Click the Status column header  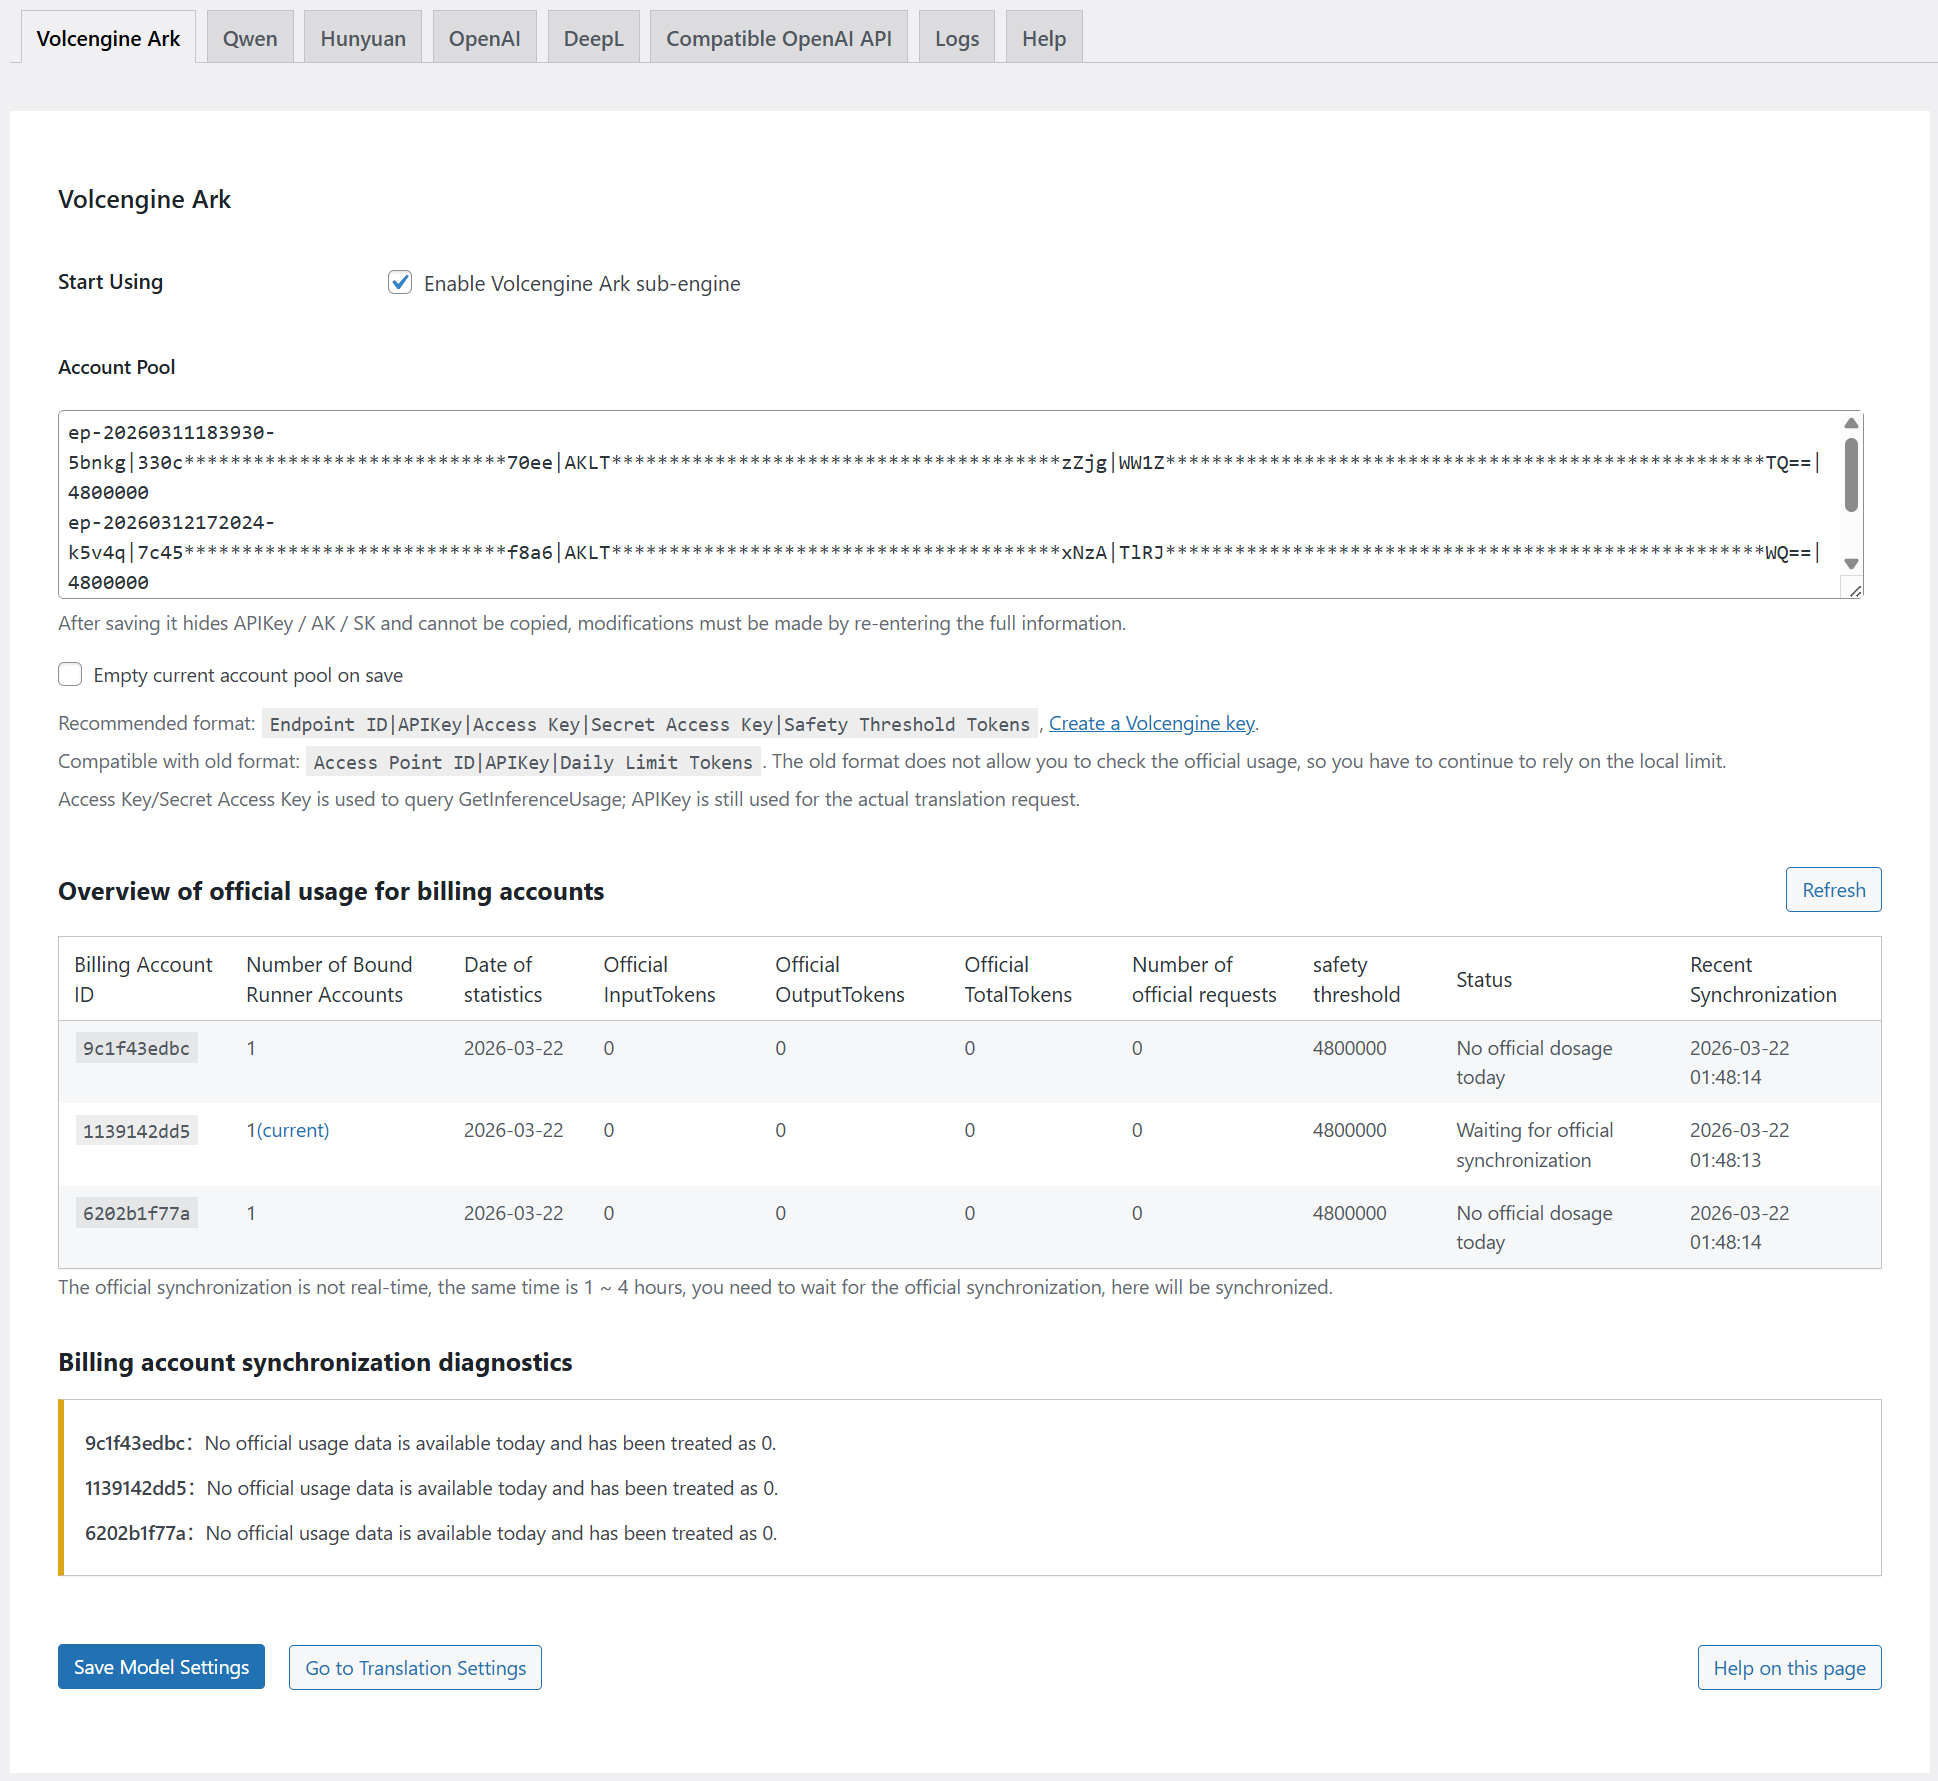[1483, 979]
